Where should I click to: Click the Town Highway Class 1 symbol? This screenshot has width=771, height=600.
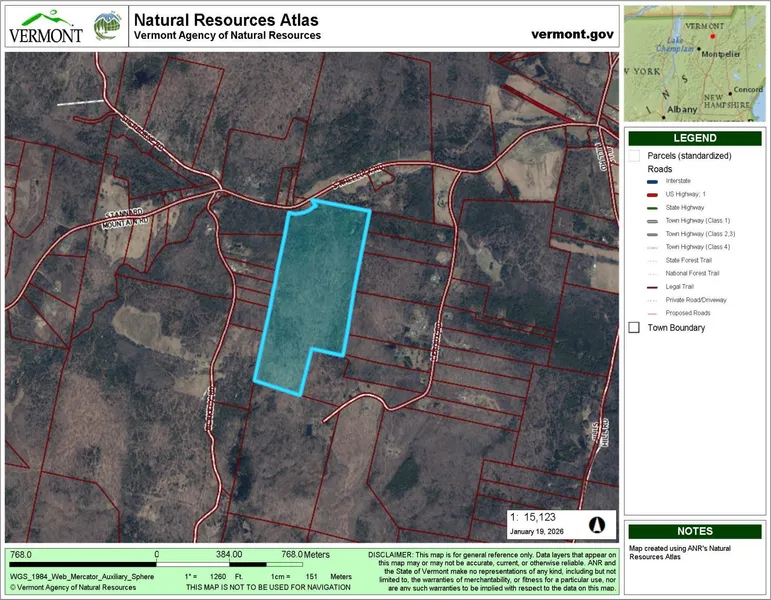tap(651, 220)
